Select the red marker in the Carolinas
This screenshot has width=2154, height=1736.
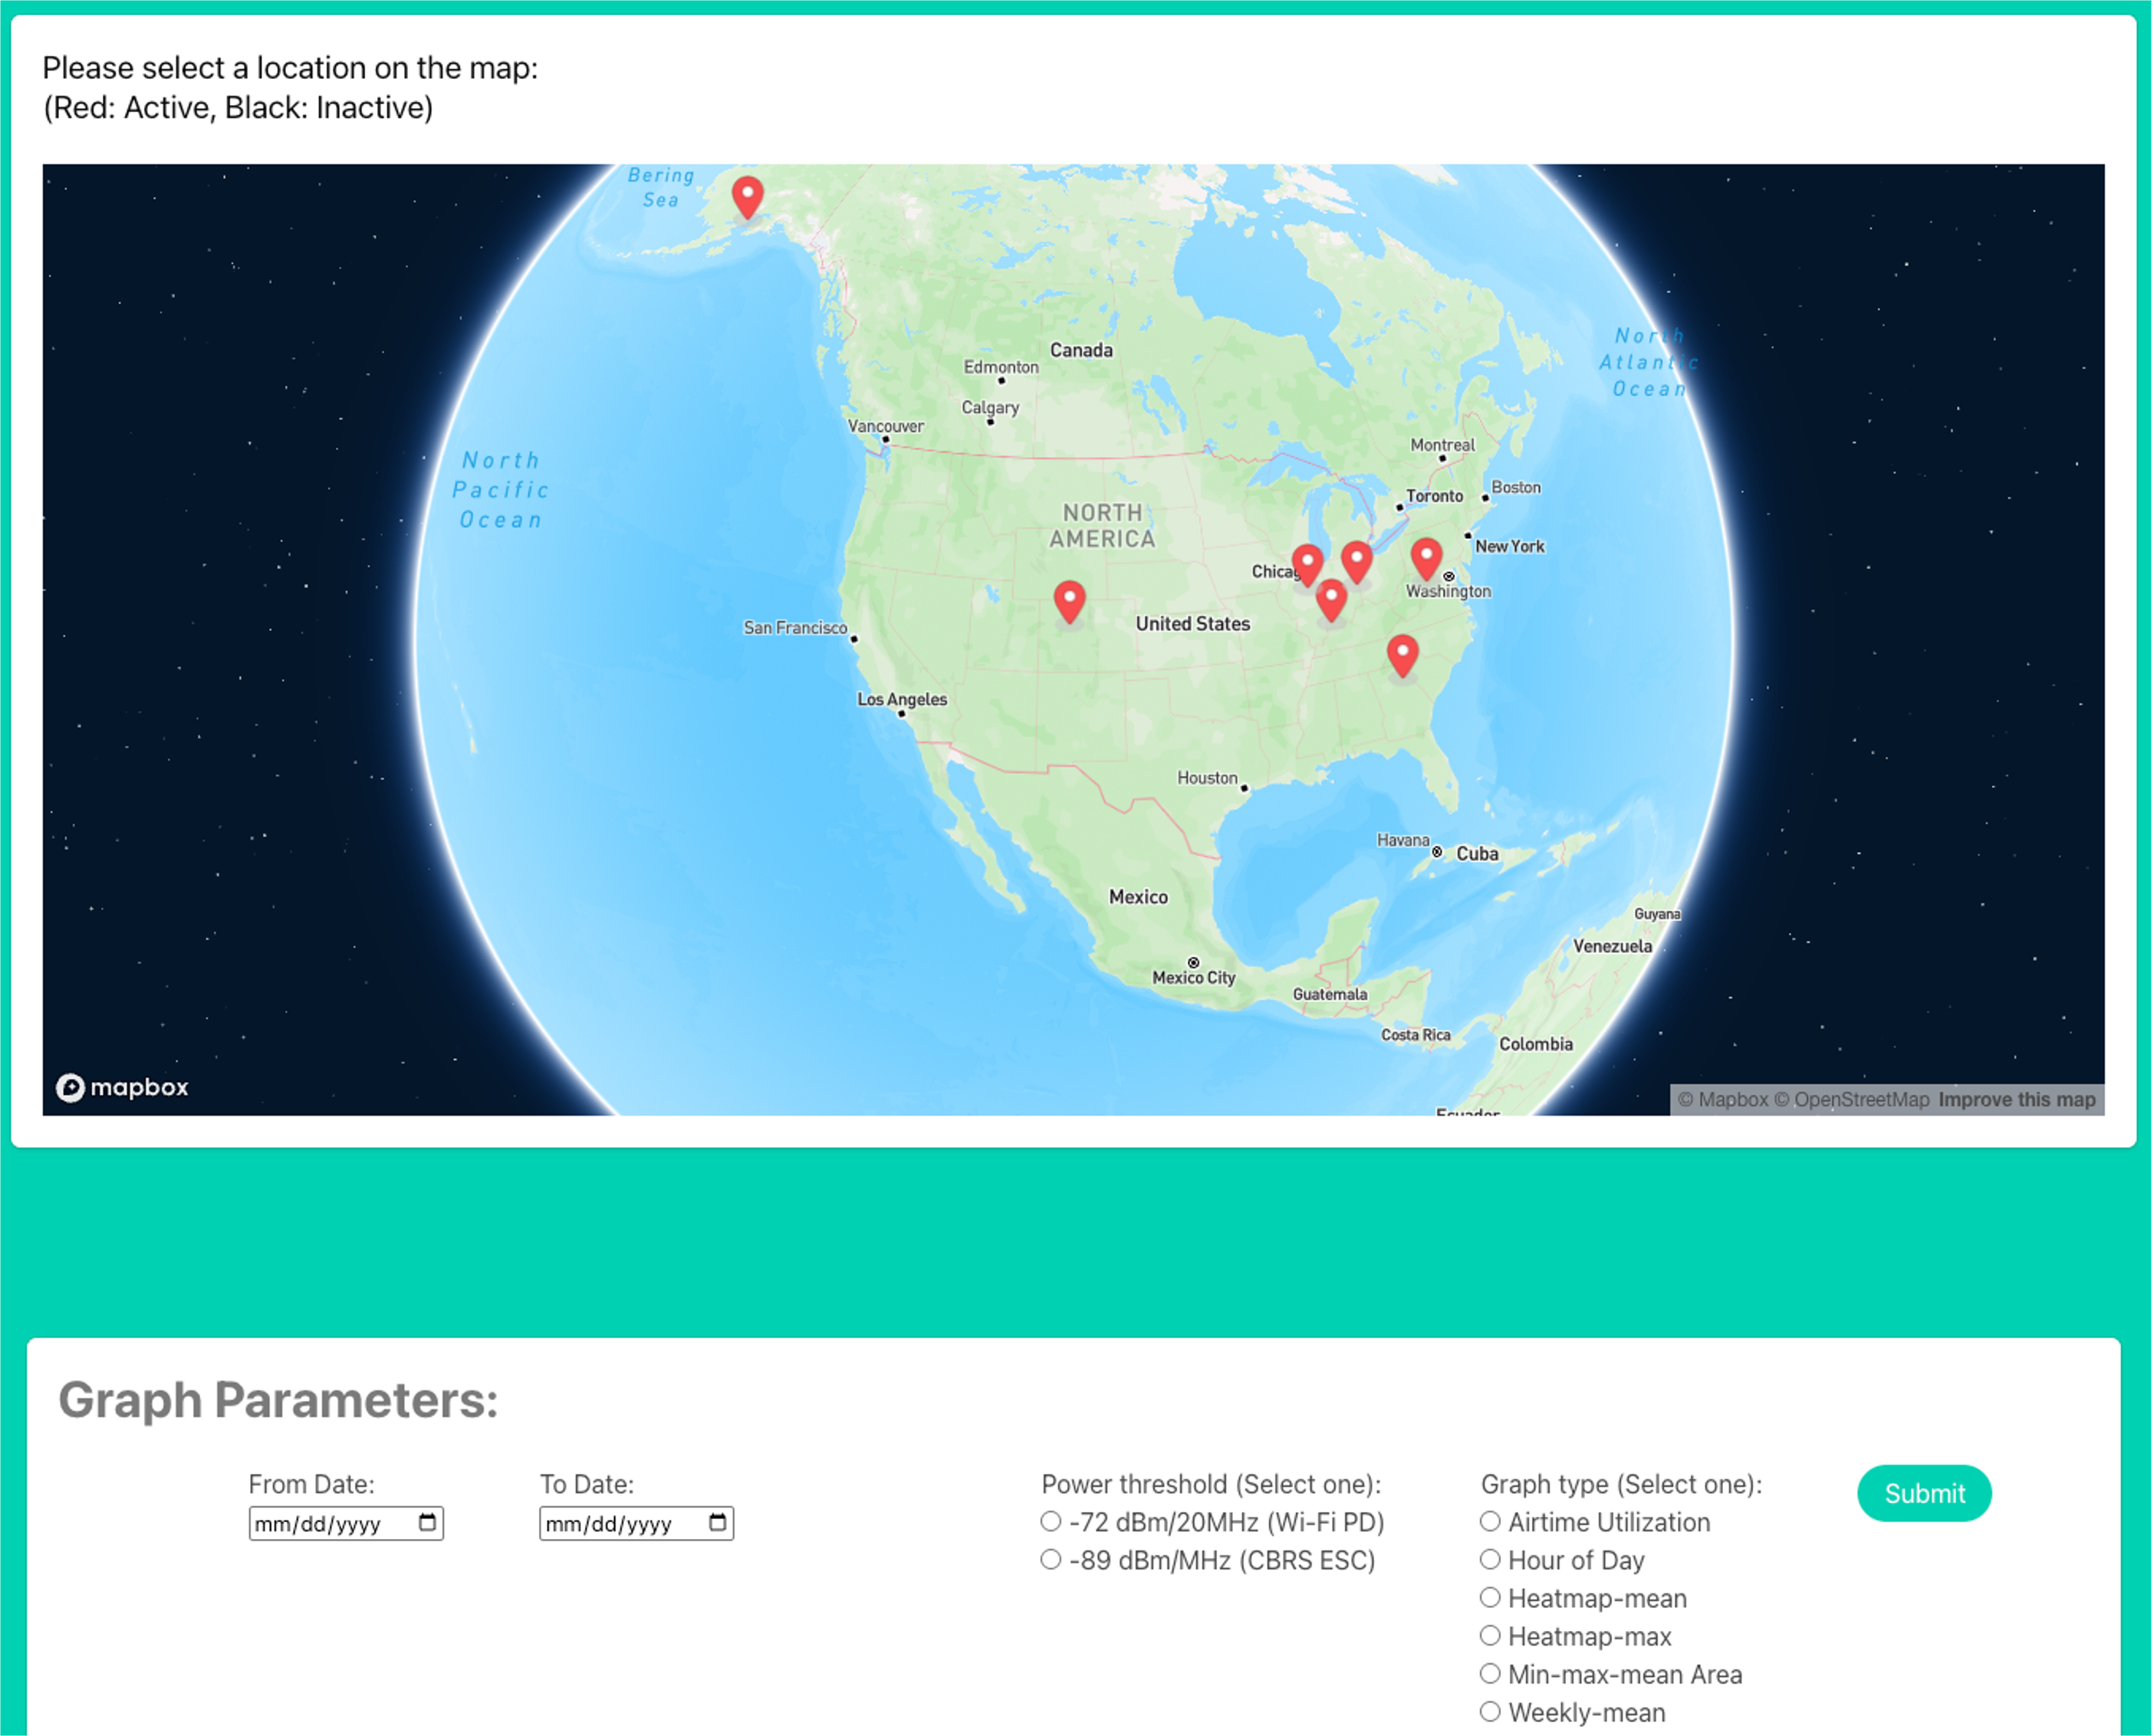(1402, 654)
